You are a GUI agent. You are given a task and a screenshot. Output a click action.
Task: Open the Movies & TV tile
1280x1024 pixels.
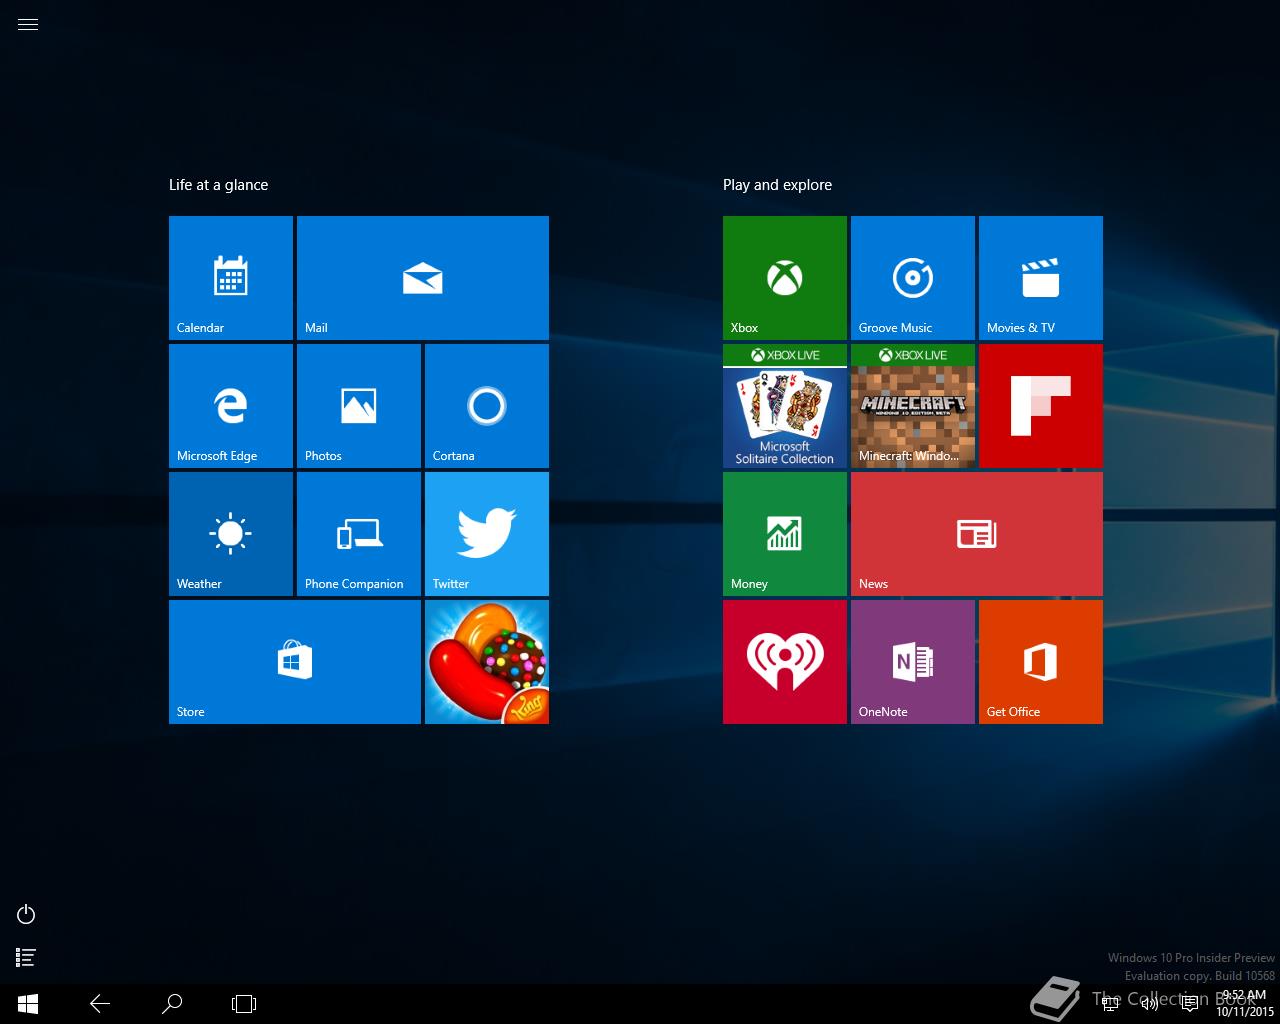(1041, 278)
